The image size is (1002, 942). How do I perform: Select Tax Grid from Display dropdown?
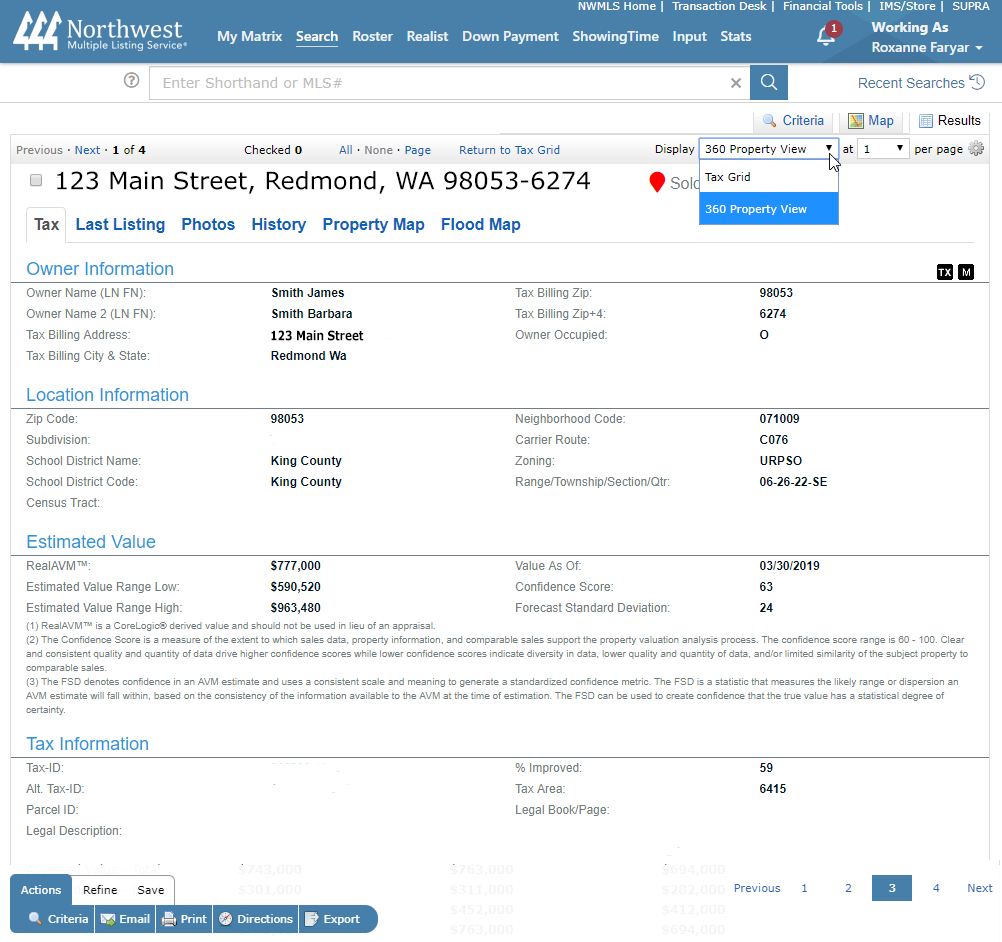coord(728,177)
